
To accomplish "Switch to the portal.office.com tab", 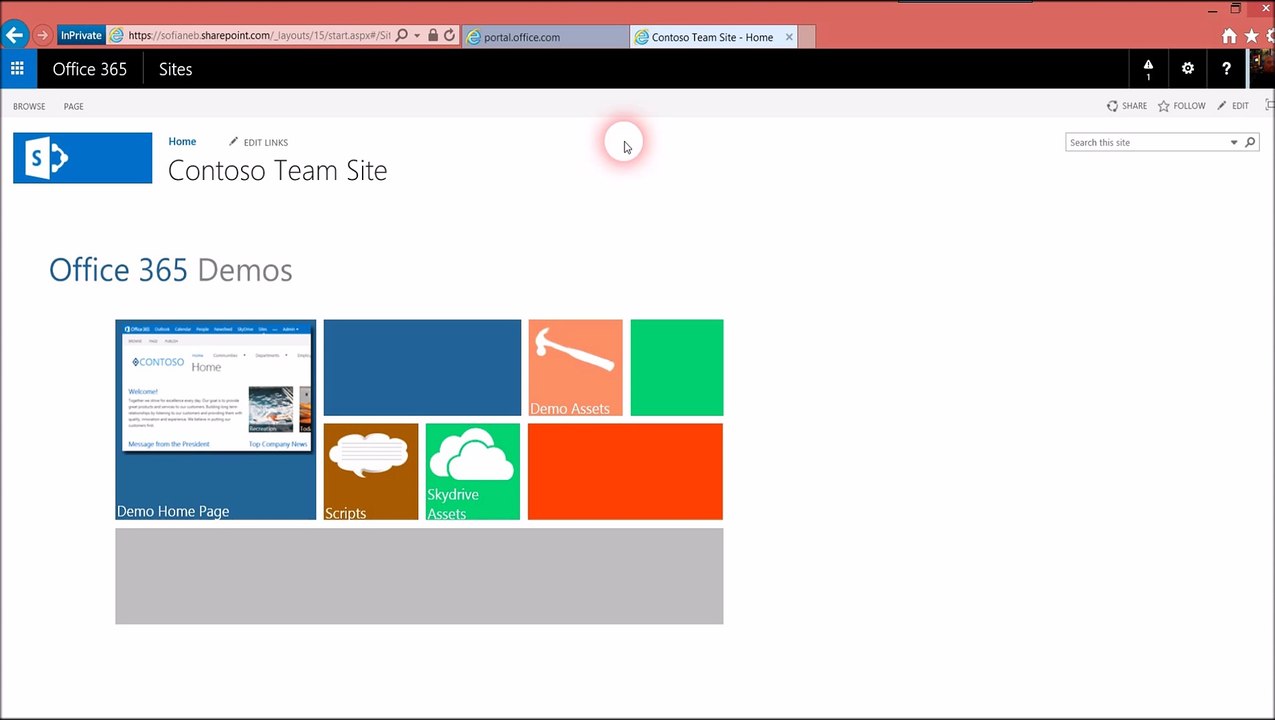I will (546, 37).
